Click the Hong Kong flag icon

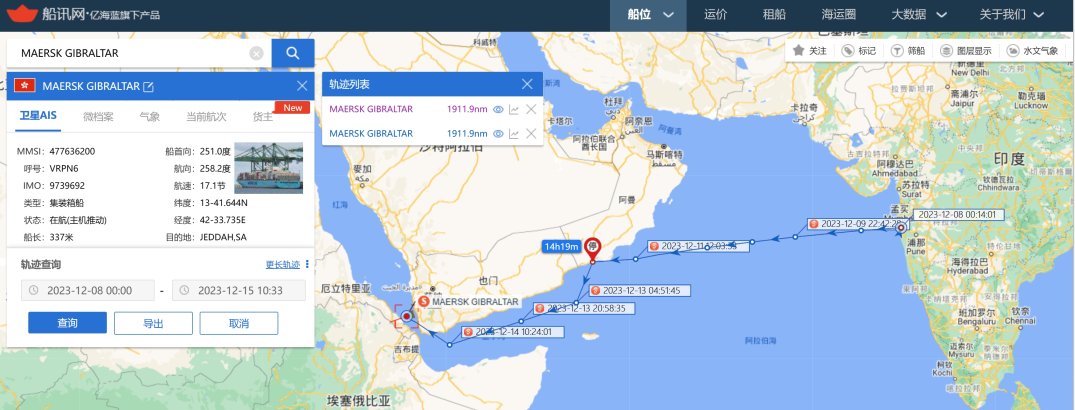pos(25,86)
